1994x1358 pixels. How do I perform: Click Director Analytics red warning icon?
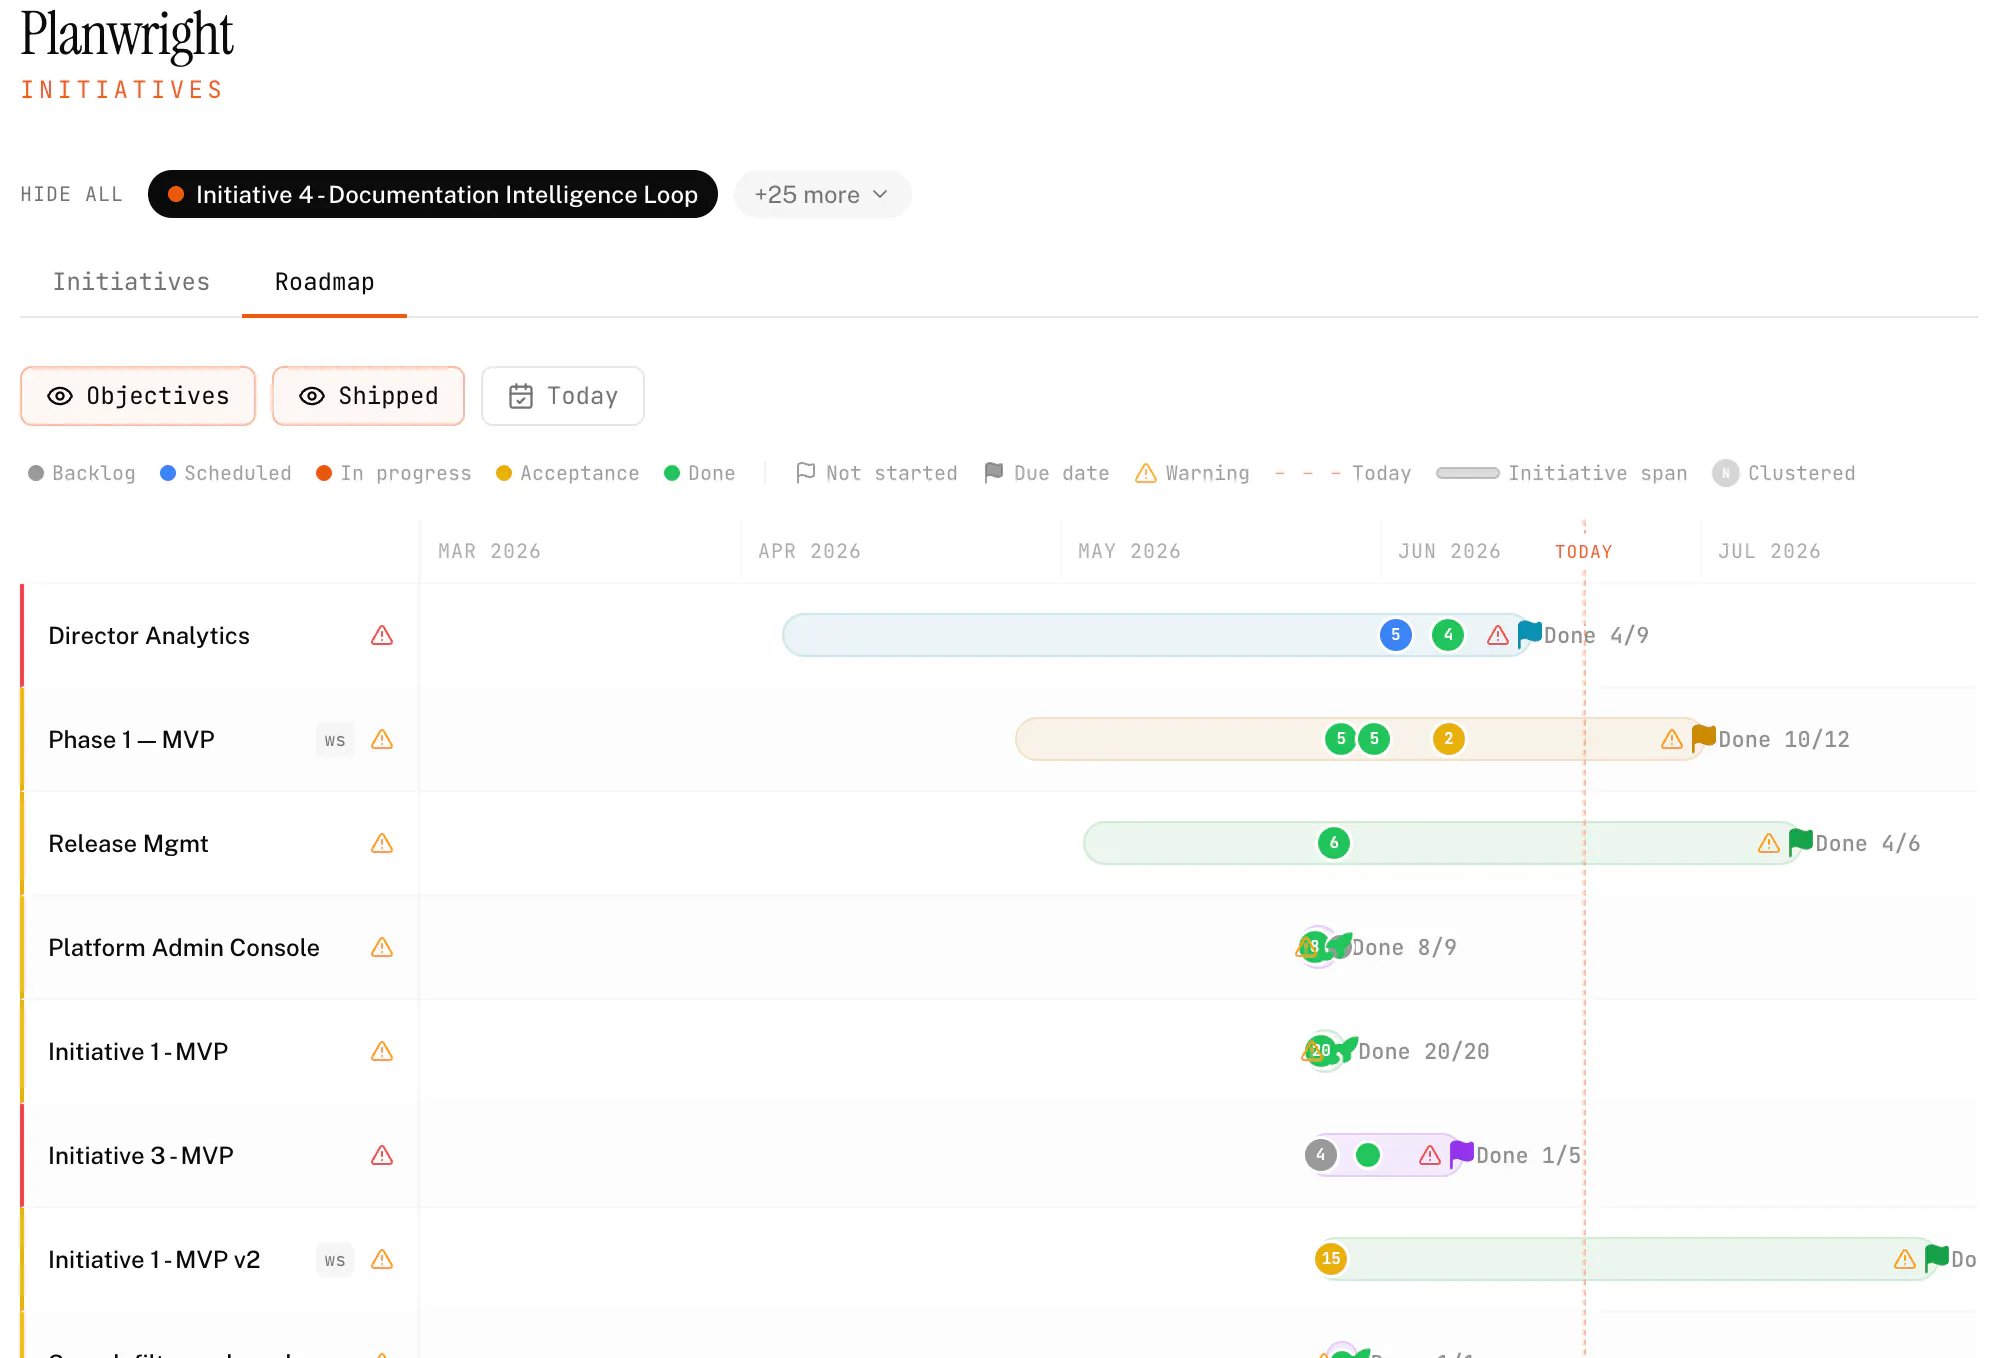click(382, 636)
